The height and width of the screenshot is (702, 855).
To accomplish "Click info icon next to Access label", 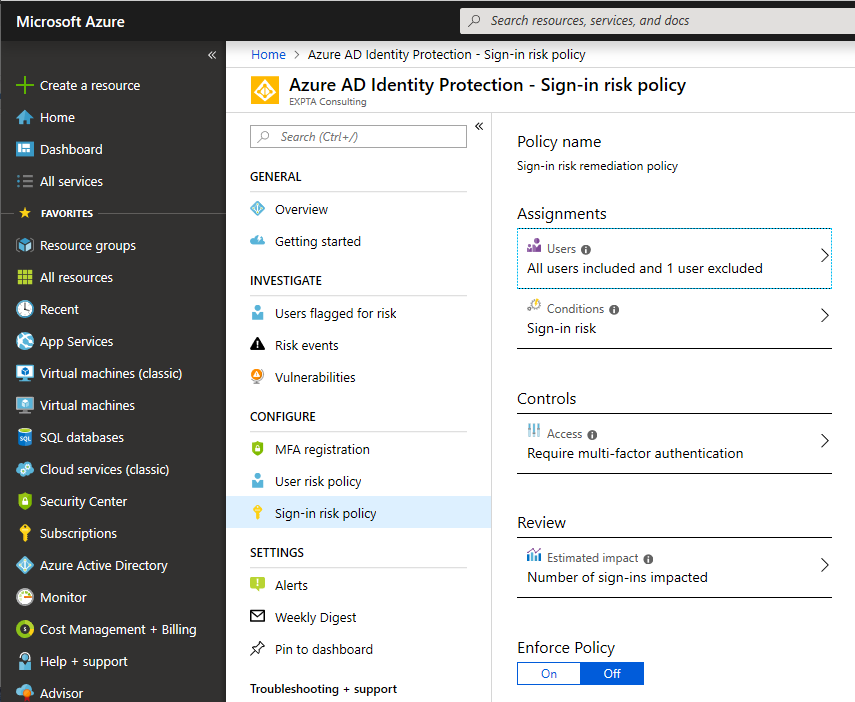I will click(592, 435).
